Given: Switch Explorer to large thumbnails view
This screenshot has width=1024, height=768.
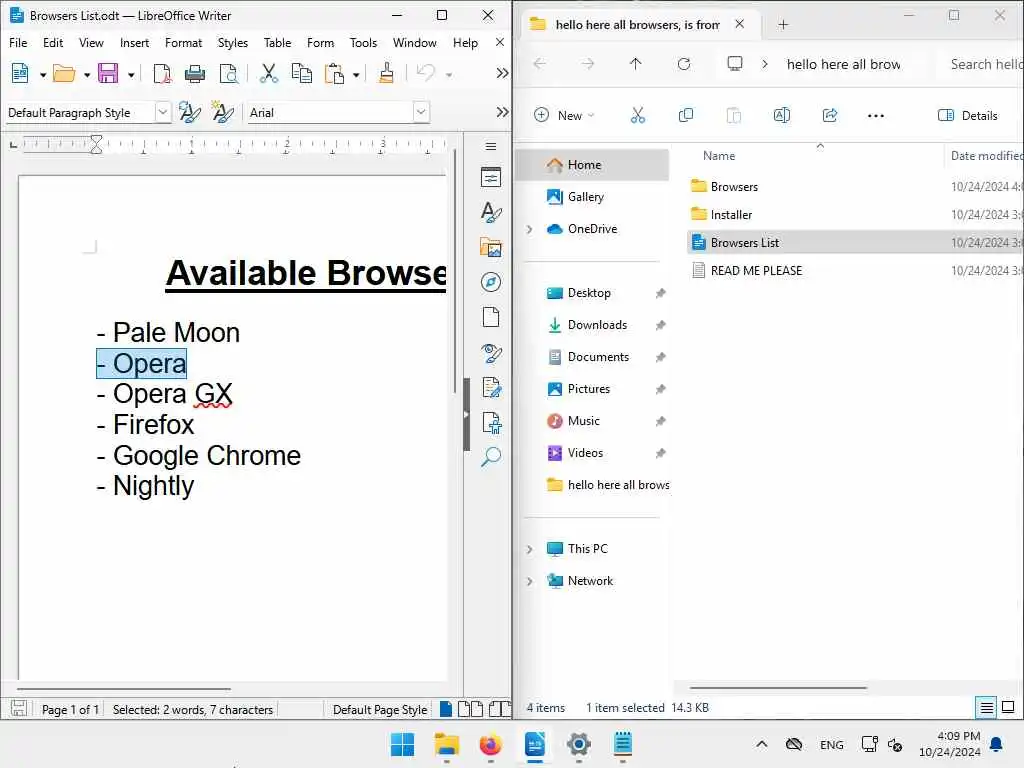Looking at the screenshot, I should 1008,707.
